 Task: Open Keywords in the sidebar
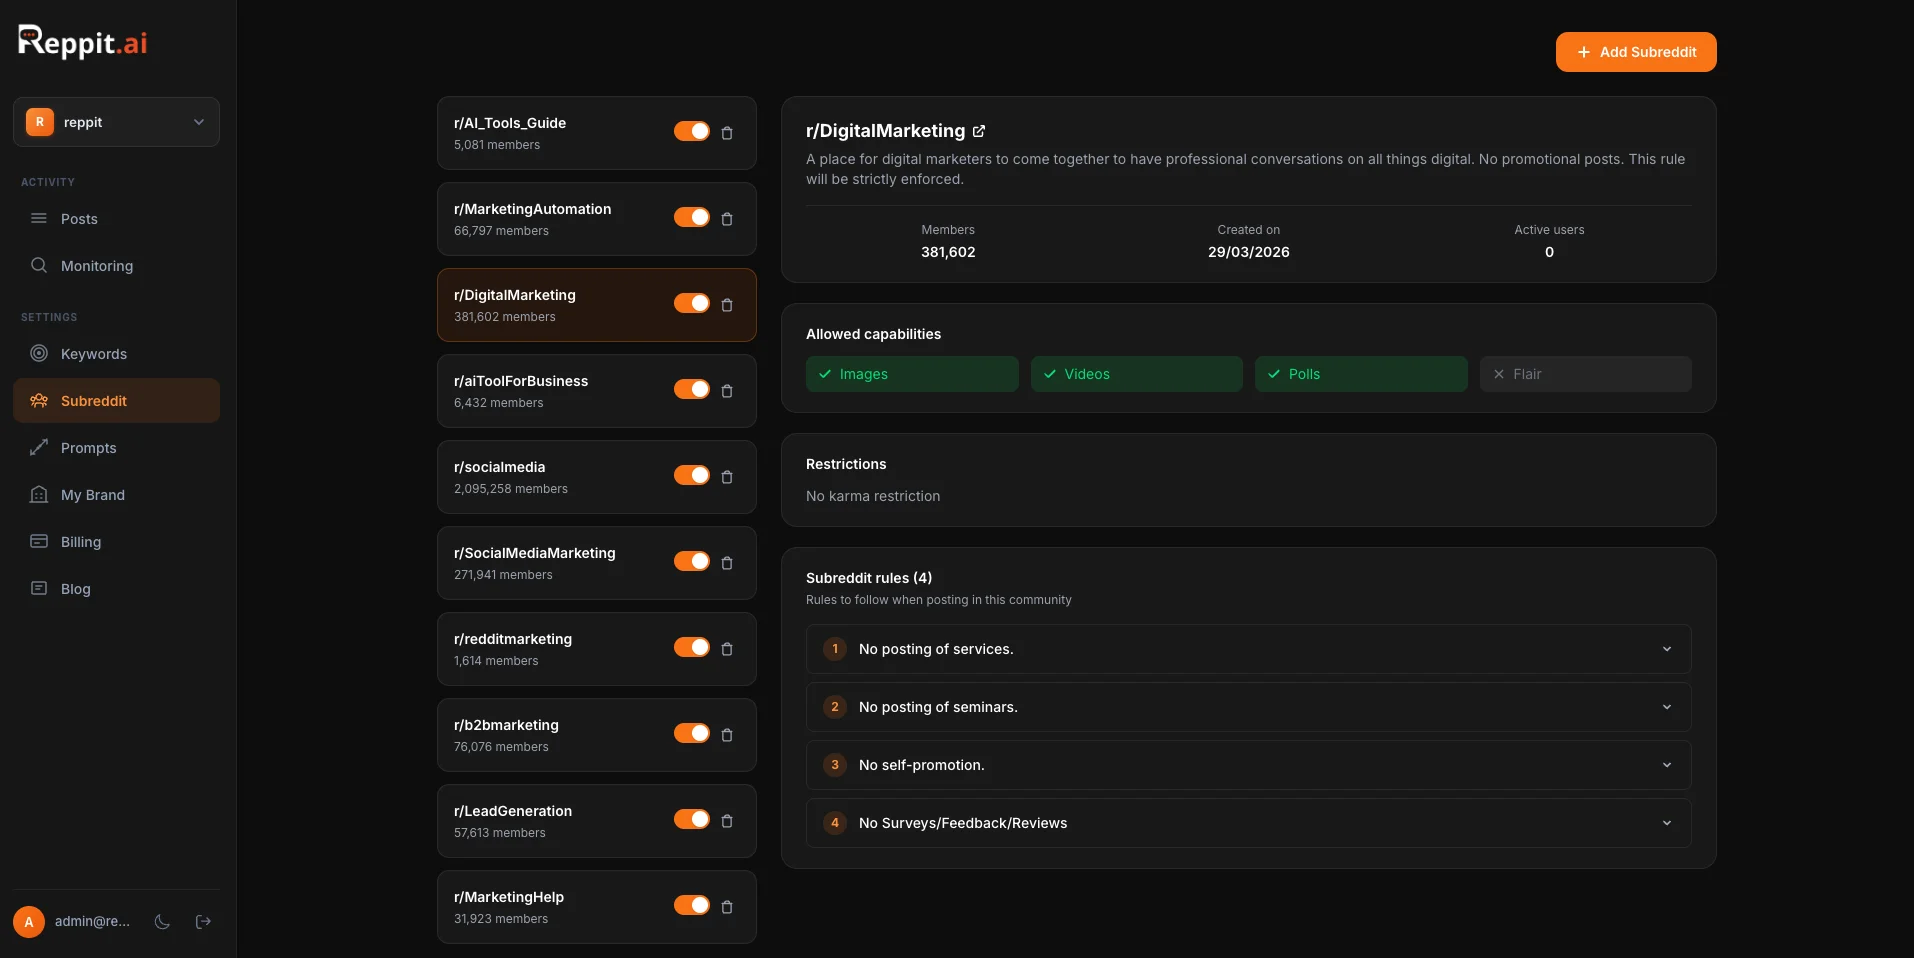pos(94,354)
